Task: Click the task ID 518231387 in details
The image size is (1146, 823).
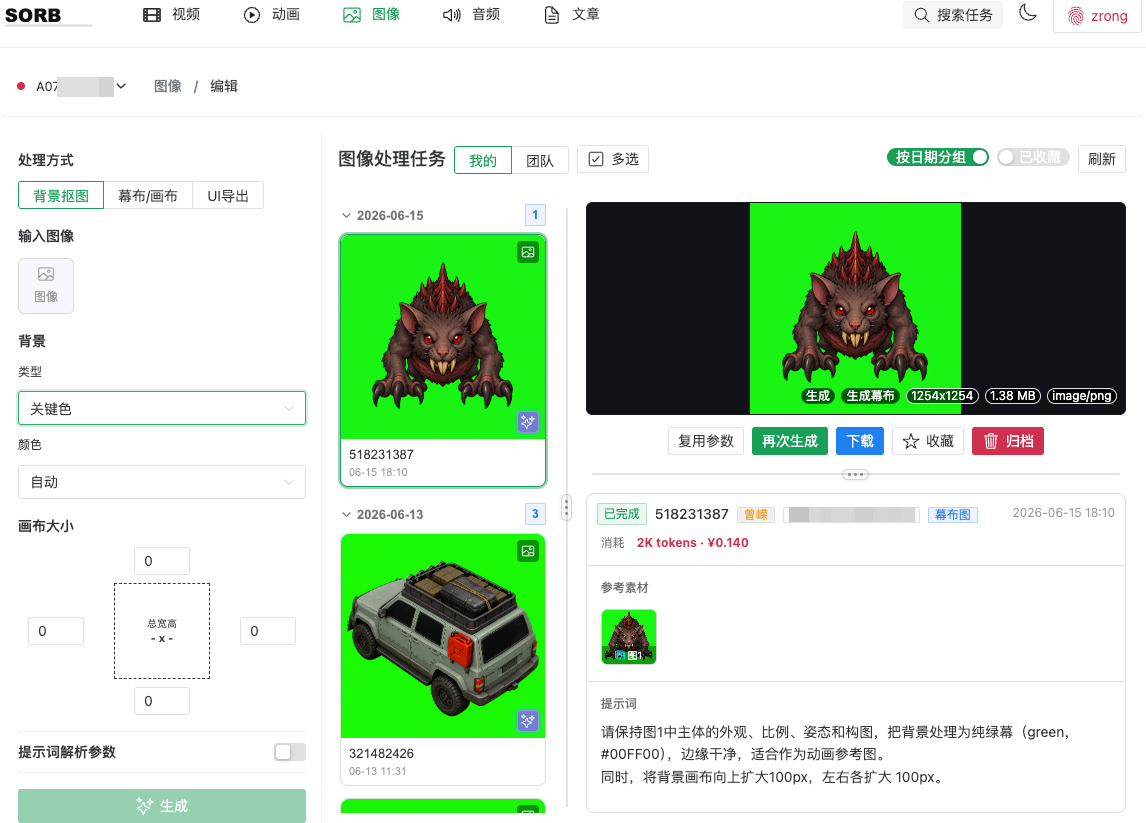Action: tap(691, 514)
